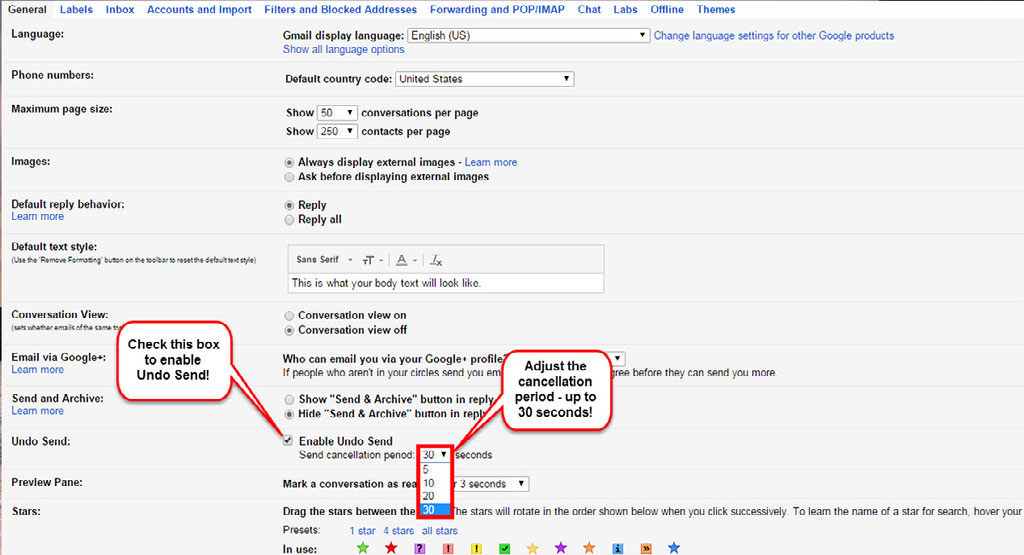Click the yellow star icon

click(532, 548)
